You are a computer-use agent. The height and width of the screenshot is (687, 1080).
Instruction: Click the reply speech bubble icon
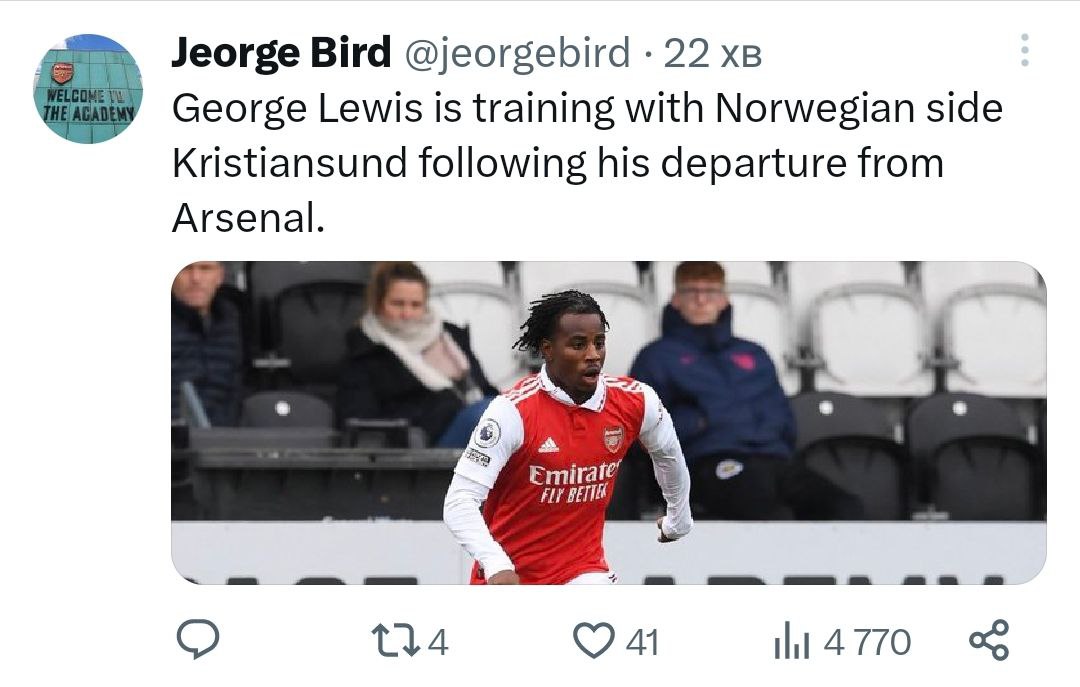coord(198,640)
